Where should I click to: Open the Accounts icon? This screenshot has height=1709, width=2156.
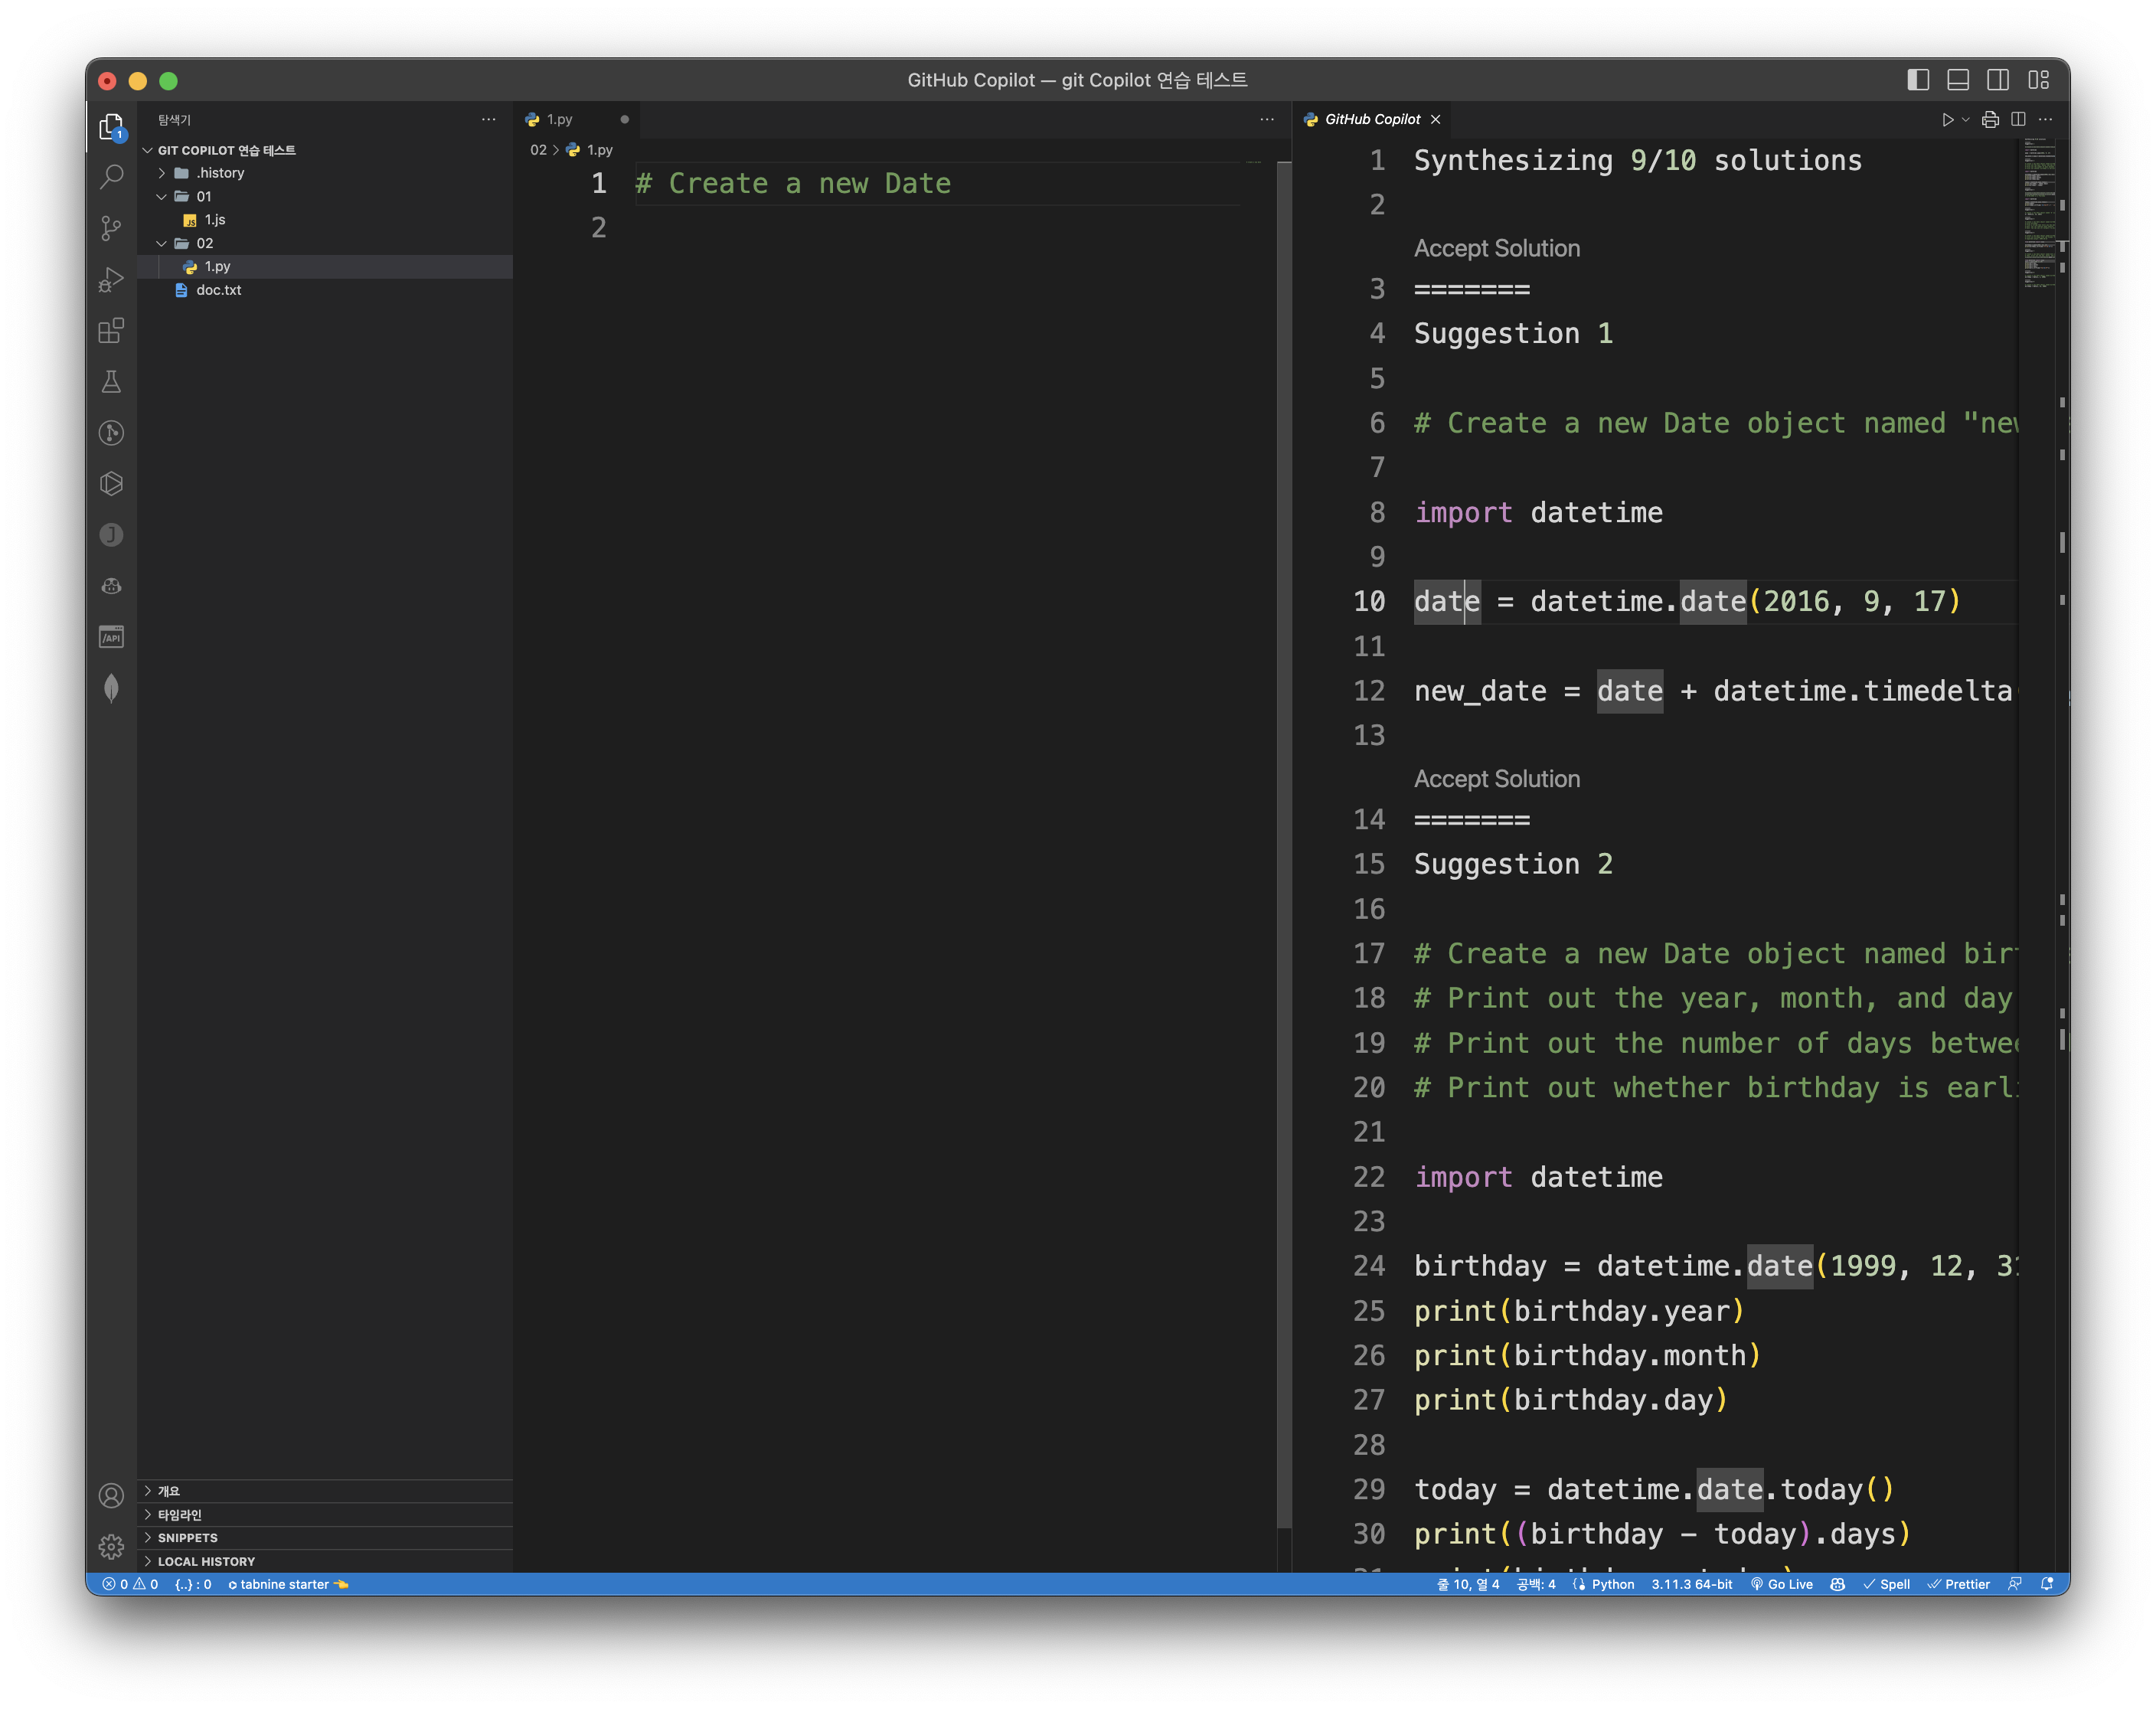pos(111,1495)
